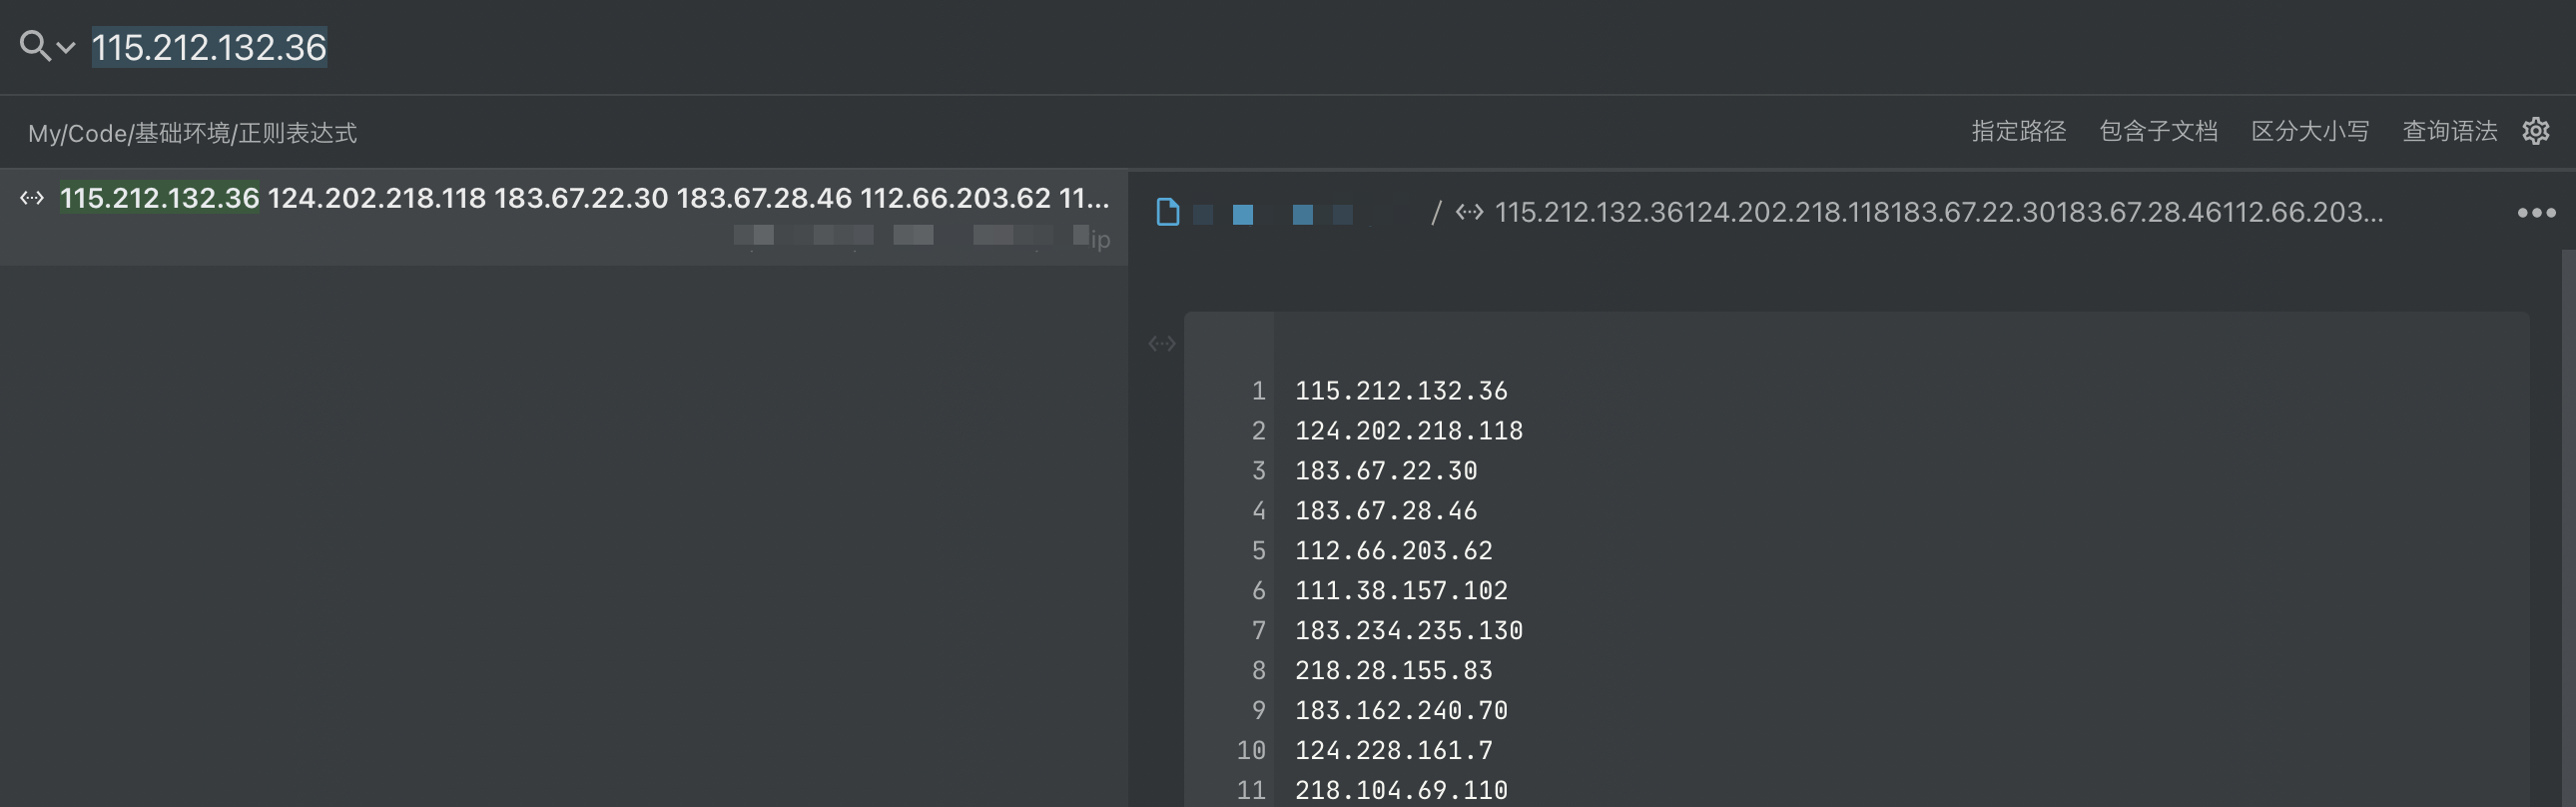The height and width of the screenshot is (807, 2576).
Task: Toggle 包含子文档 search option
Action: pos(2158,131)
